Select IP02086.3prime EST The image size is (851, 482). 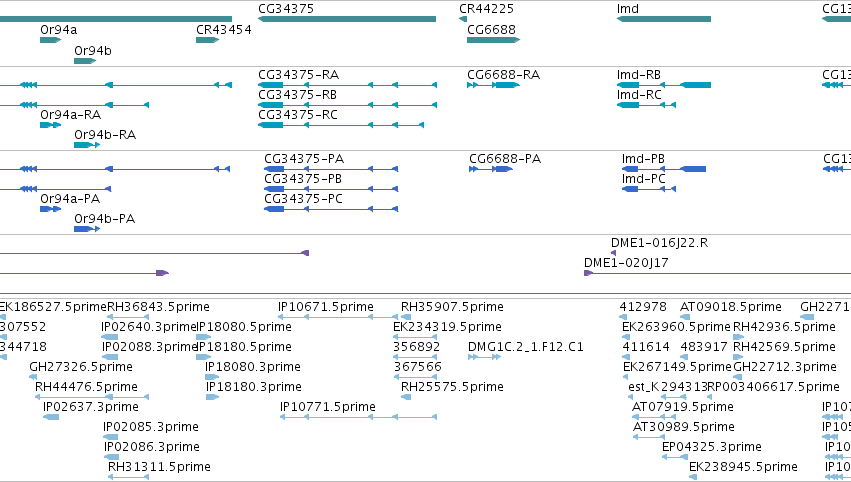(111, 457)
